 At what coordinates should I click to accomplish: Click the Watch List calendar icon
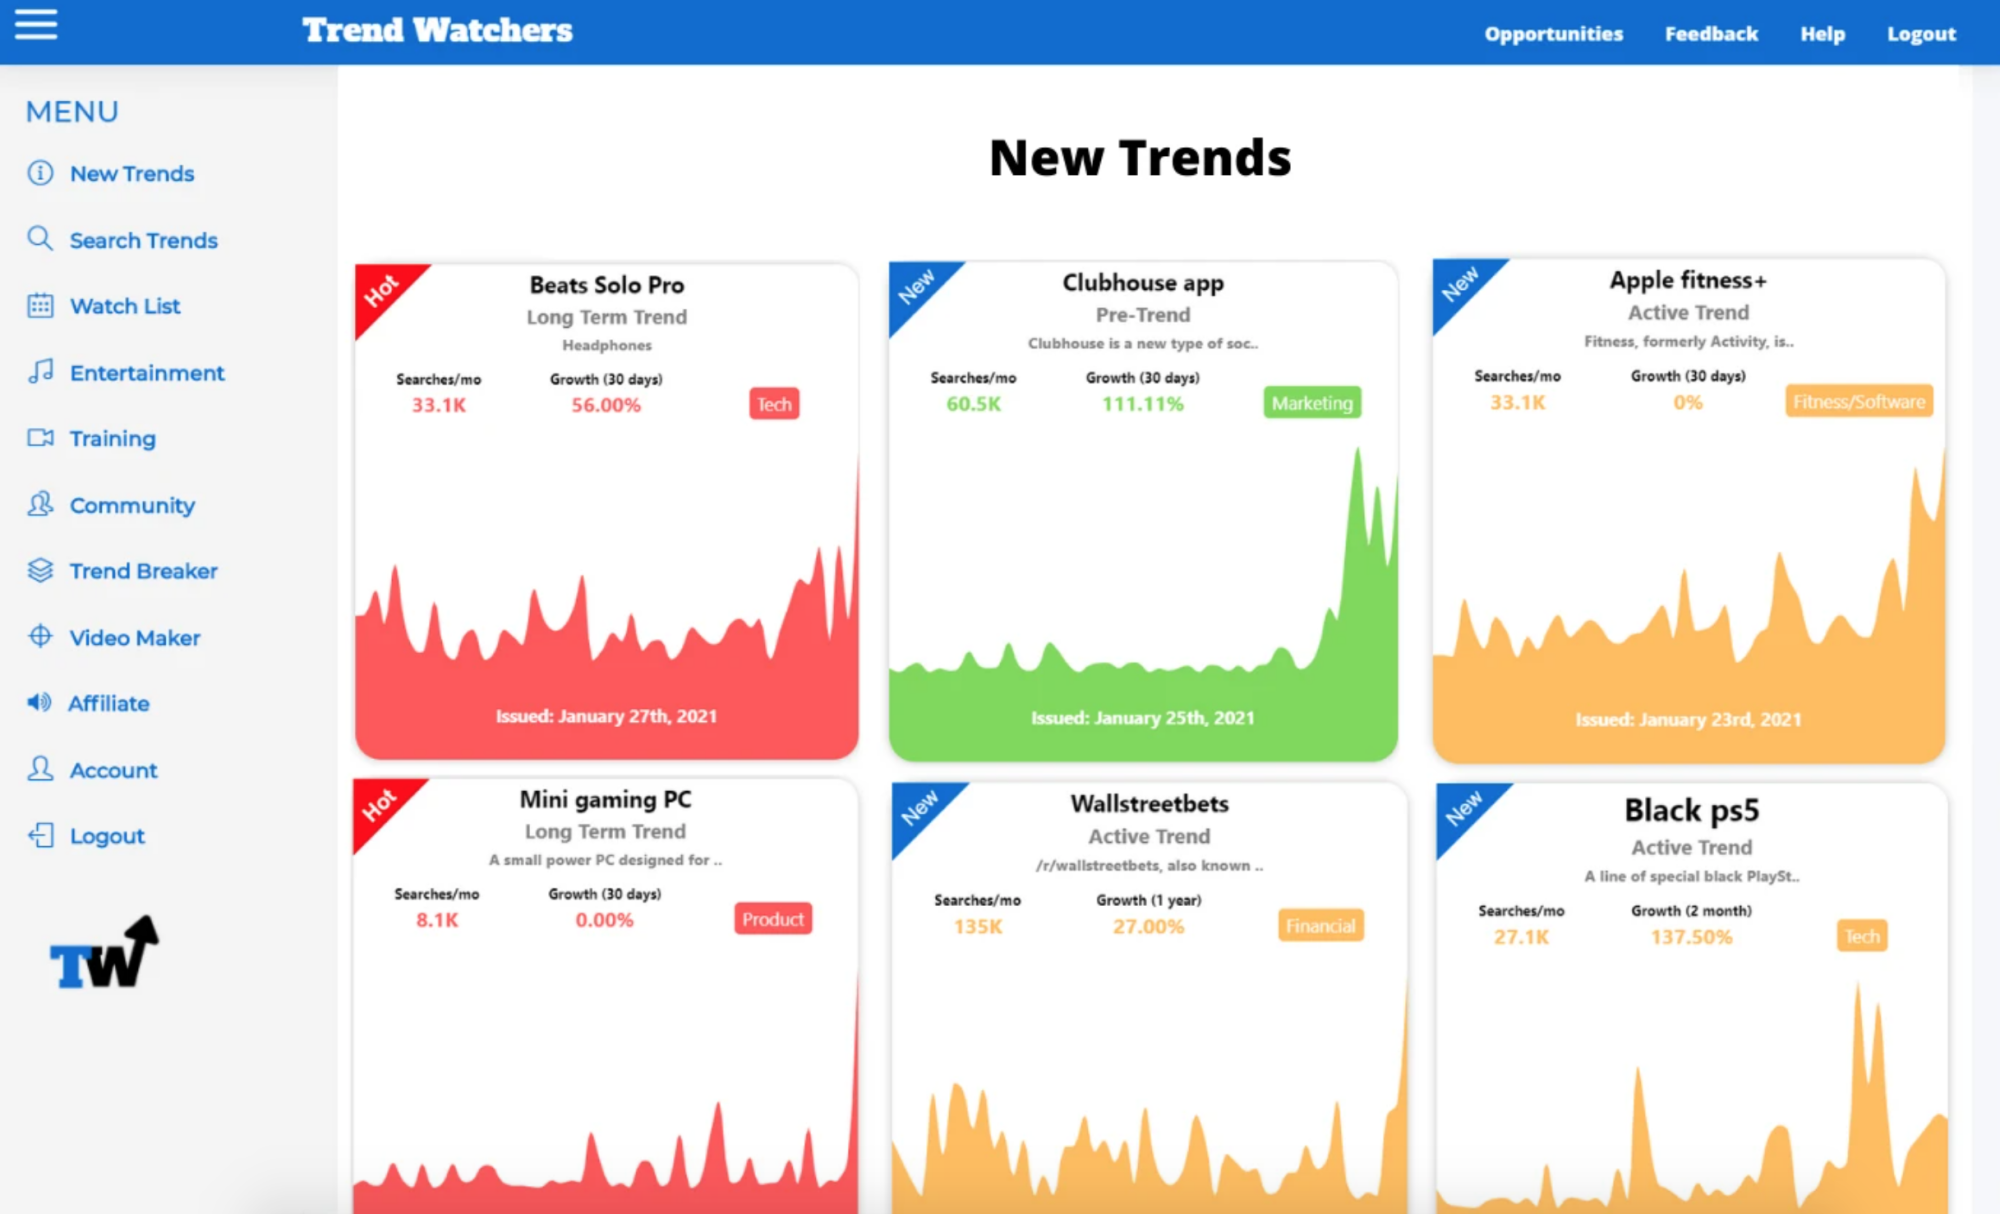[40, 305]
